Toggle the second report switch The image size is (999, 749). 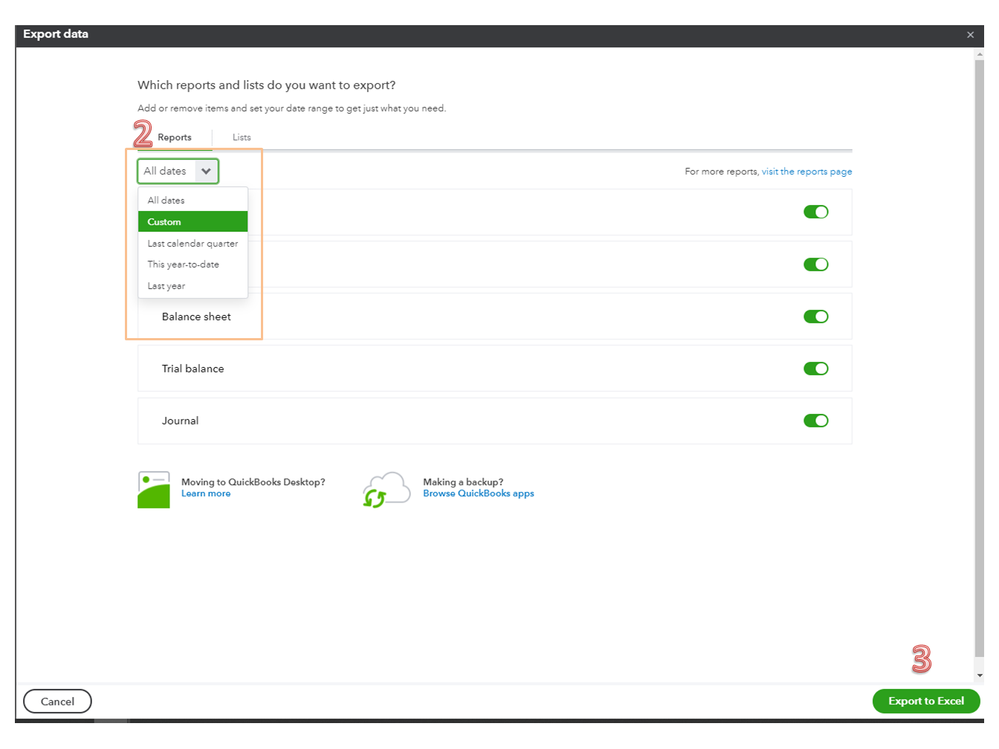click(x=816, y=264)
